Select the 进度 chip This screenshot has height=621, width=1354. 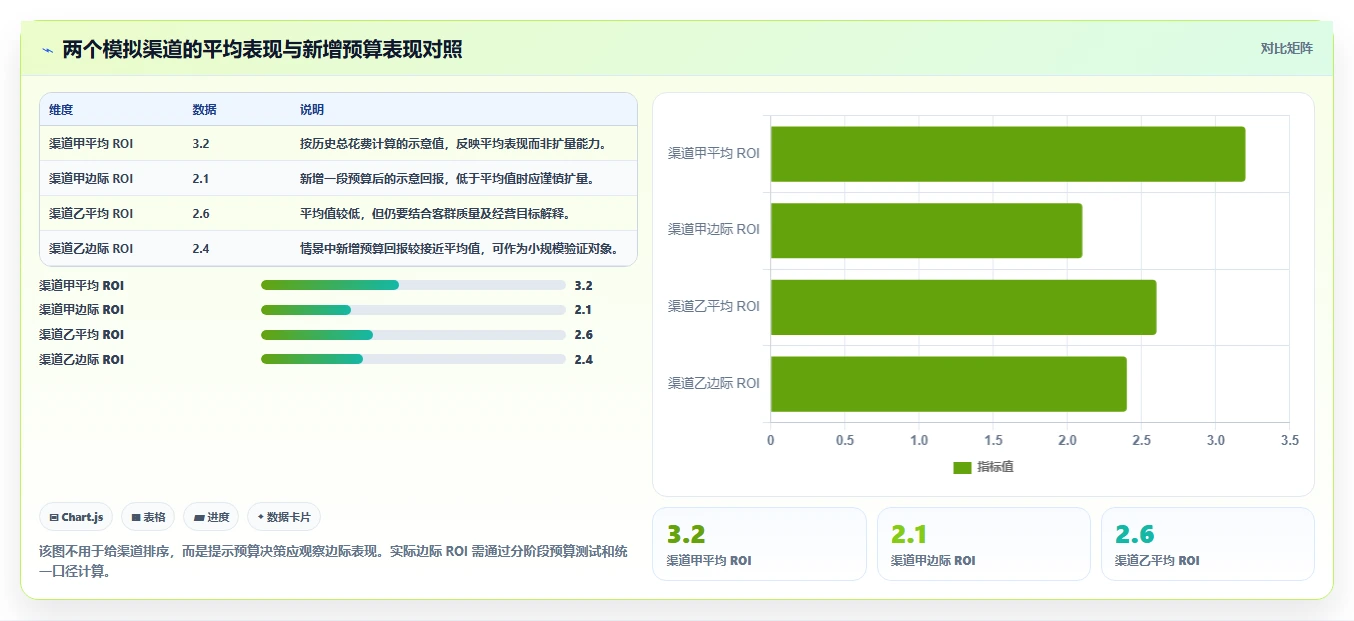coord(211,517)
